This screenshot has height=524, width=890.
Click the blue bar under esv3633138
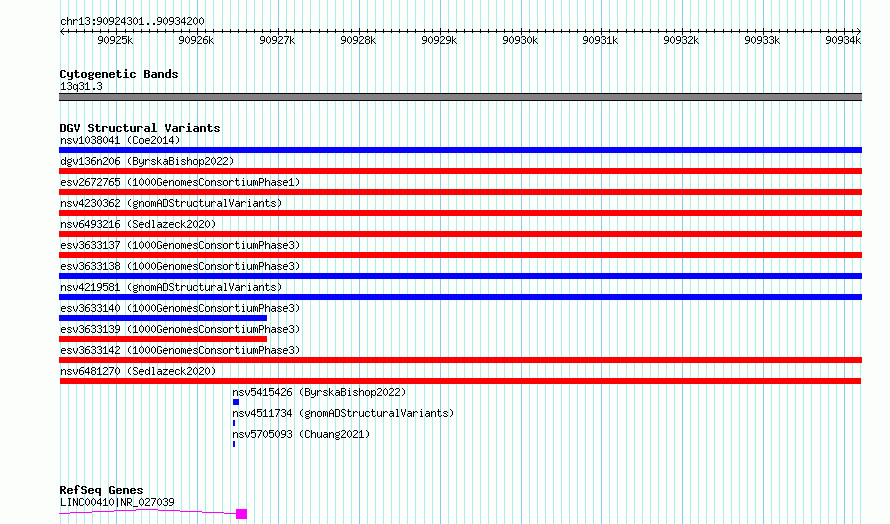(460, 276)
